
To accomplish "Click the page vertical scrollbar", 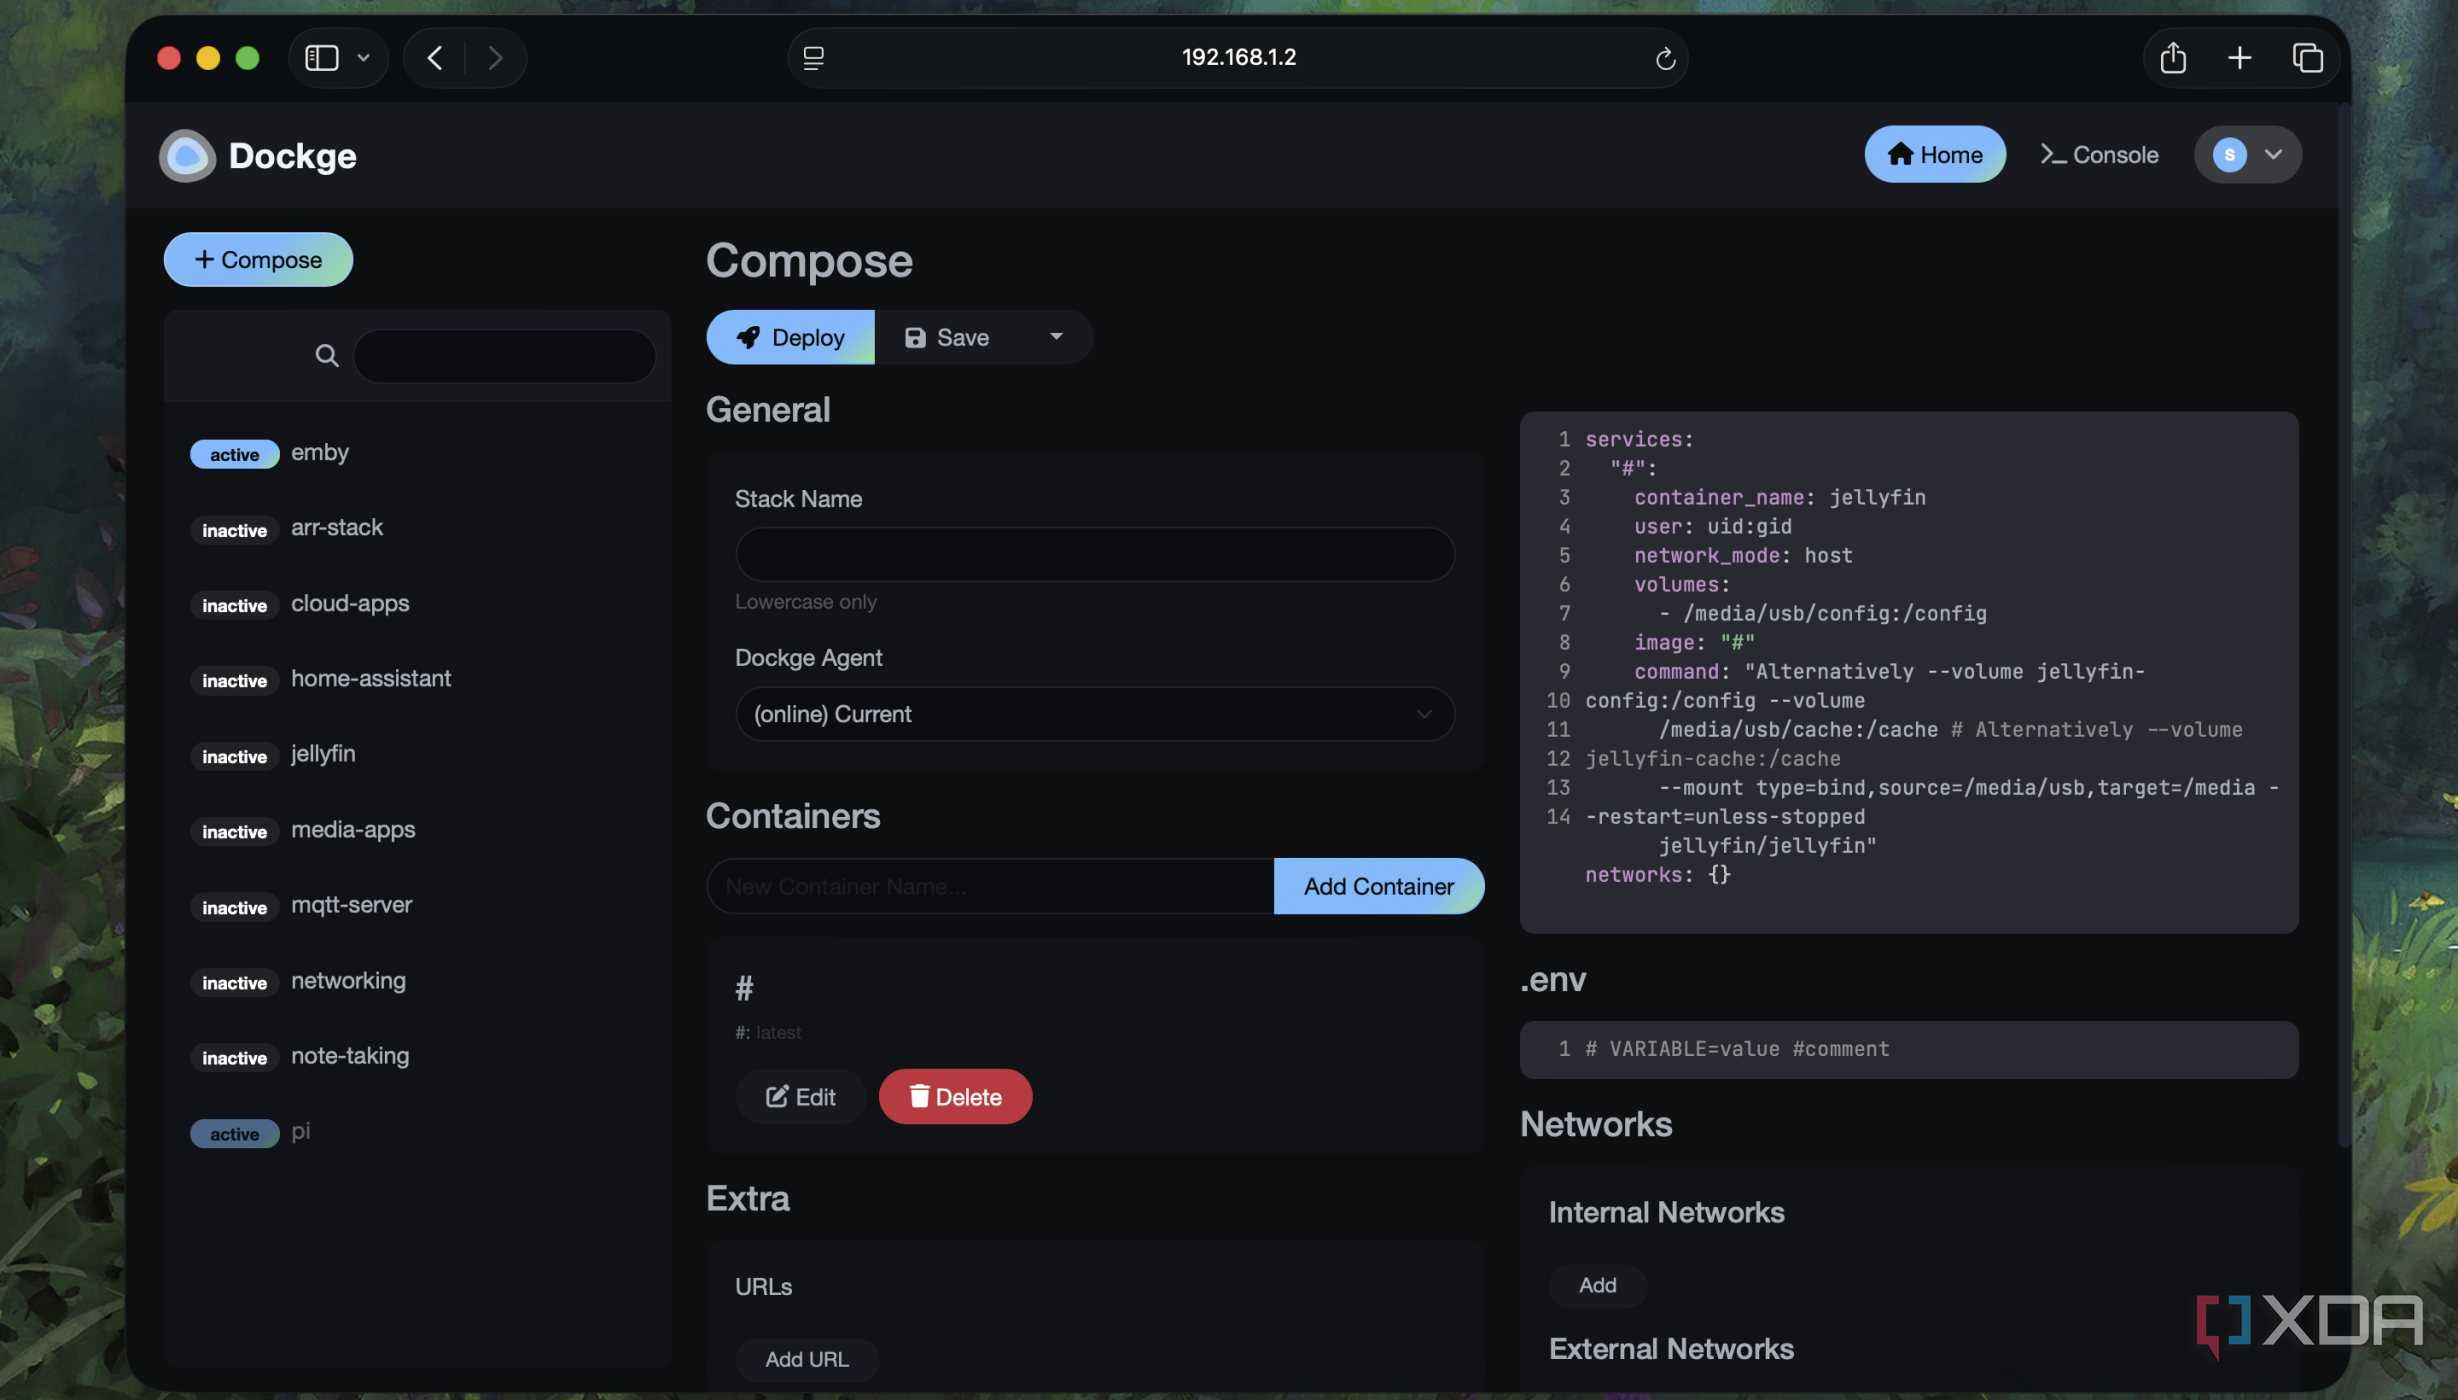I will click(2343, 625).
